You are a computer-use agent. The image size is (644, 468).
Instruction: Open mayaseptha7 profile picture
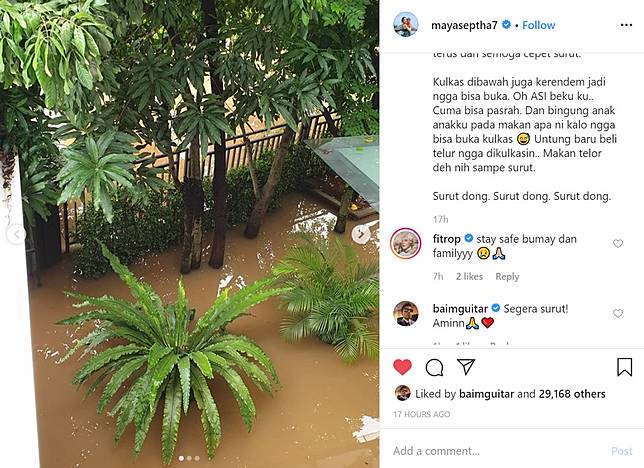pos(406,25)
